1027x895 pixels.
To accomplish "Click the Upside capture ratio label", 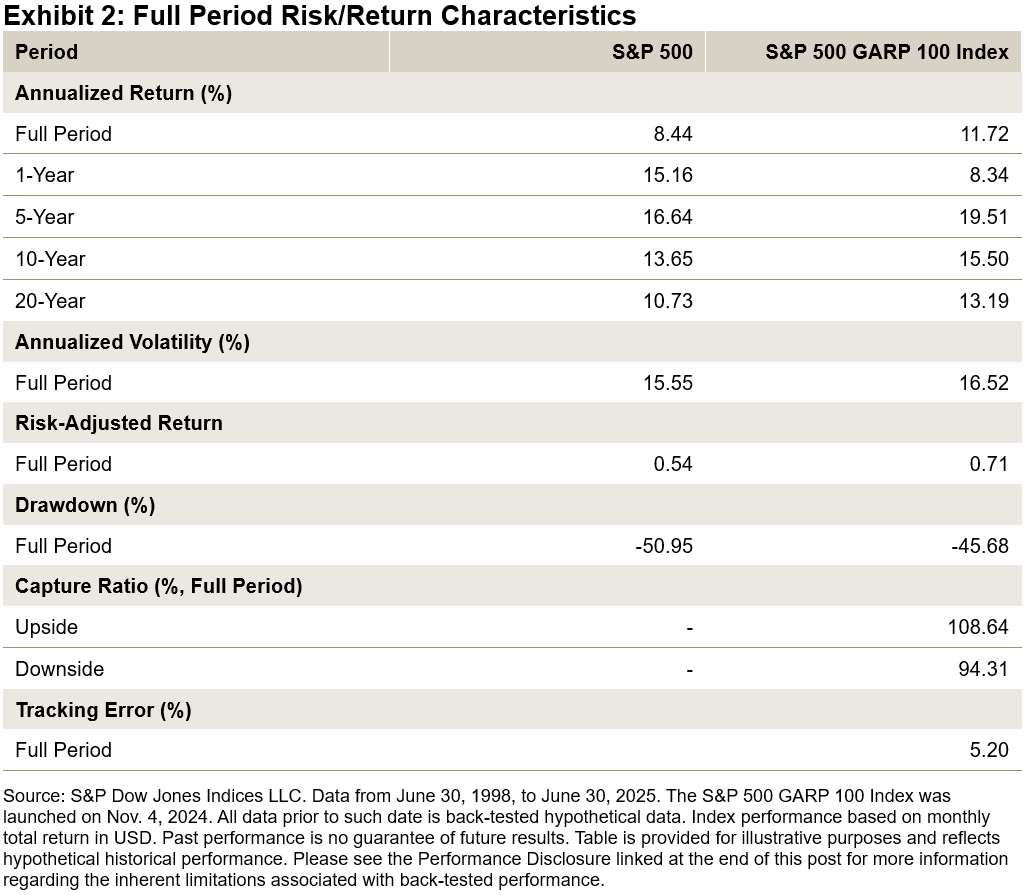I will click(46, 627).
